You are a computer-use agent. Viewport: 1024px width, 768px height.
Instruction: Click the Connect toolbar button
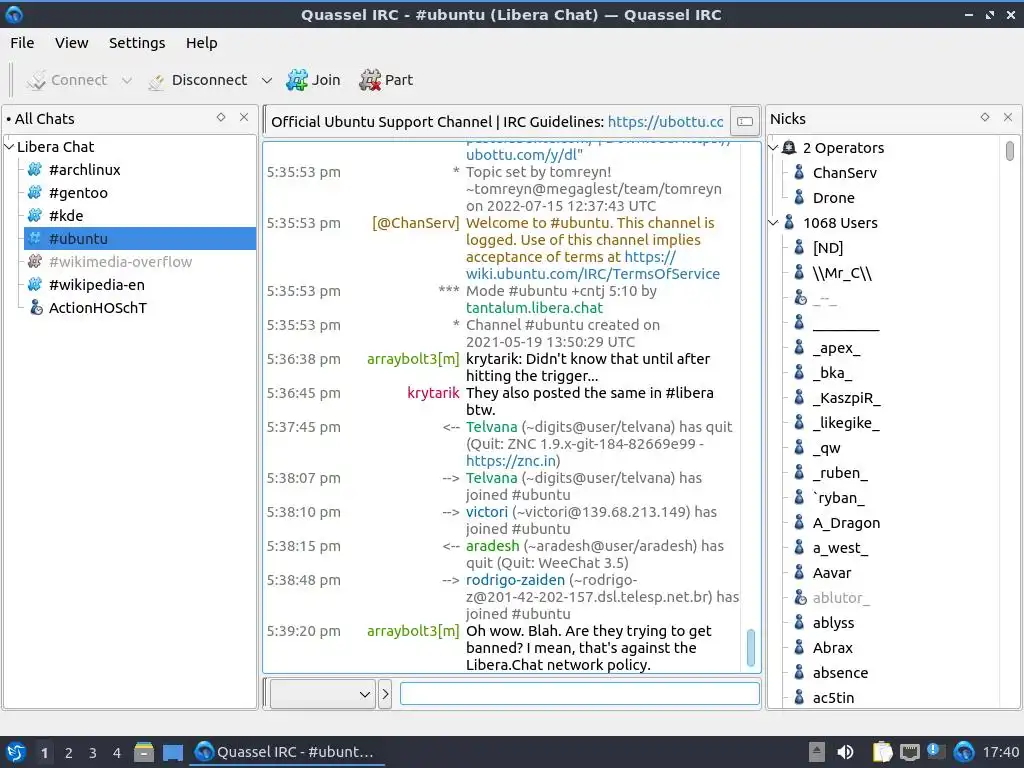[66, 80]
